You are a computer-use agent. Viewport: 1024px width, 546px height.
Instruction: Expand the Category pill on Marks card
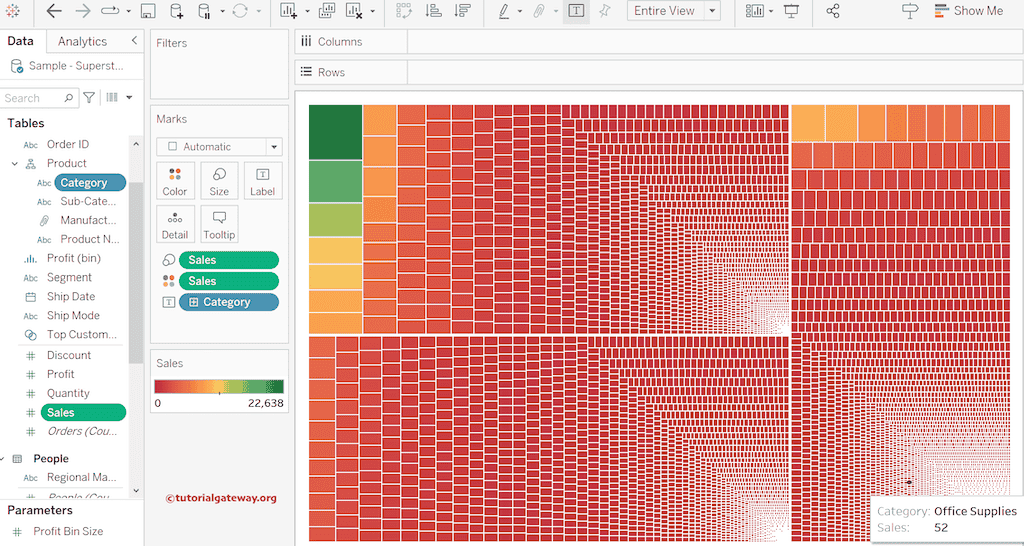point(193,302)
